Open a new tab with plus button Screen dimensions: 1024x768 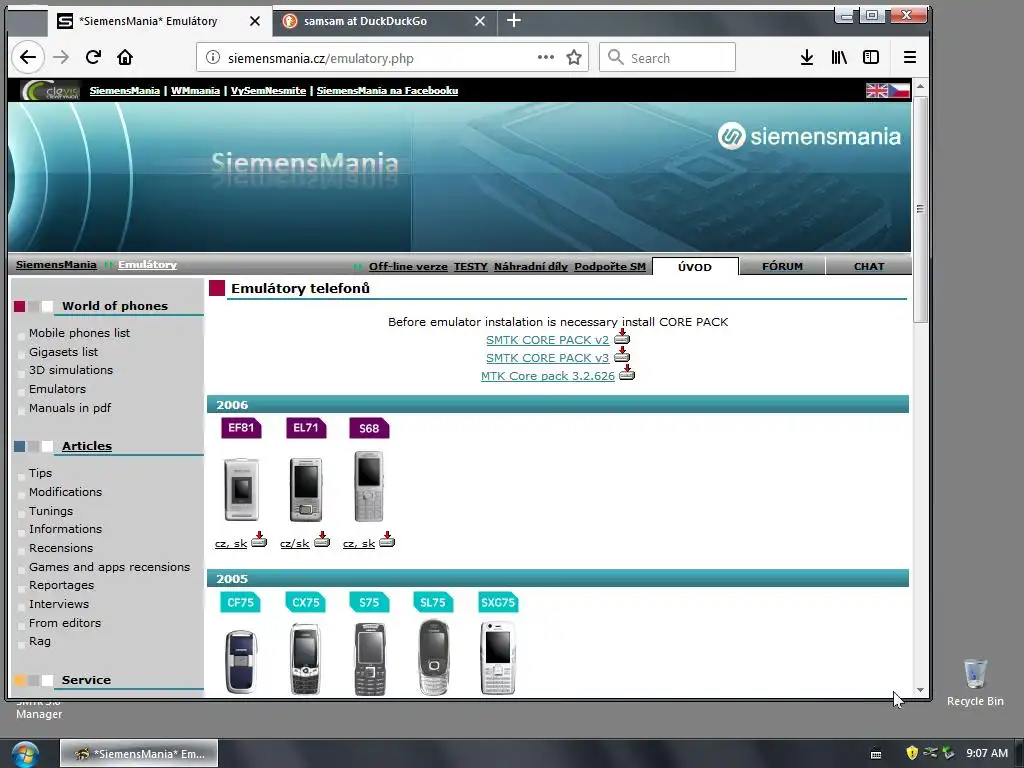point(514,21)
